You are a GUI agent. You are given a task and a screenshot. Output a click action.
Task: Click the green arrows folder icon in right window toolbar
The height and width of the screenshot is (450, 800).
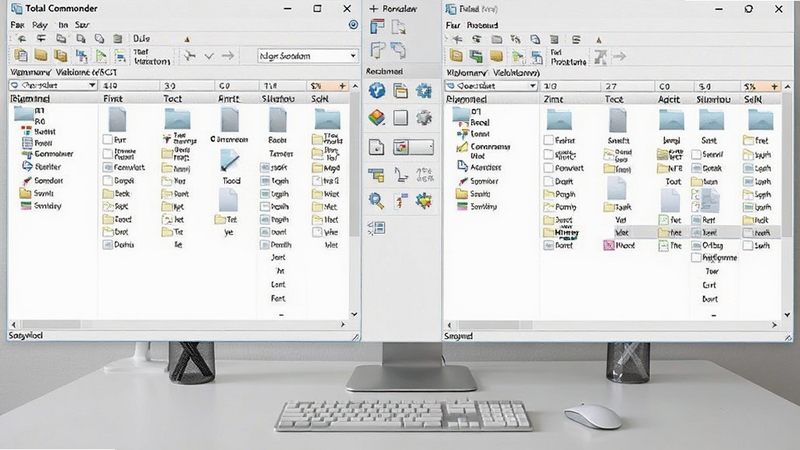point(476,56)
